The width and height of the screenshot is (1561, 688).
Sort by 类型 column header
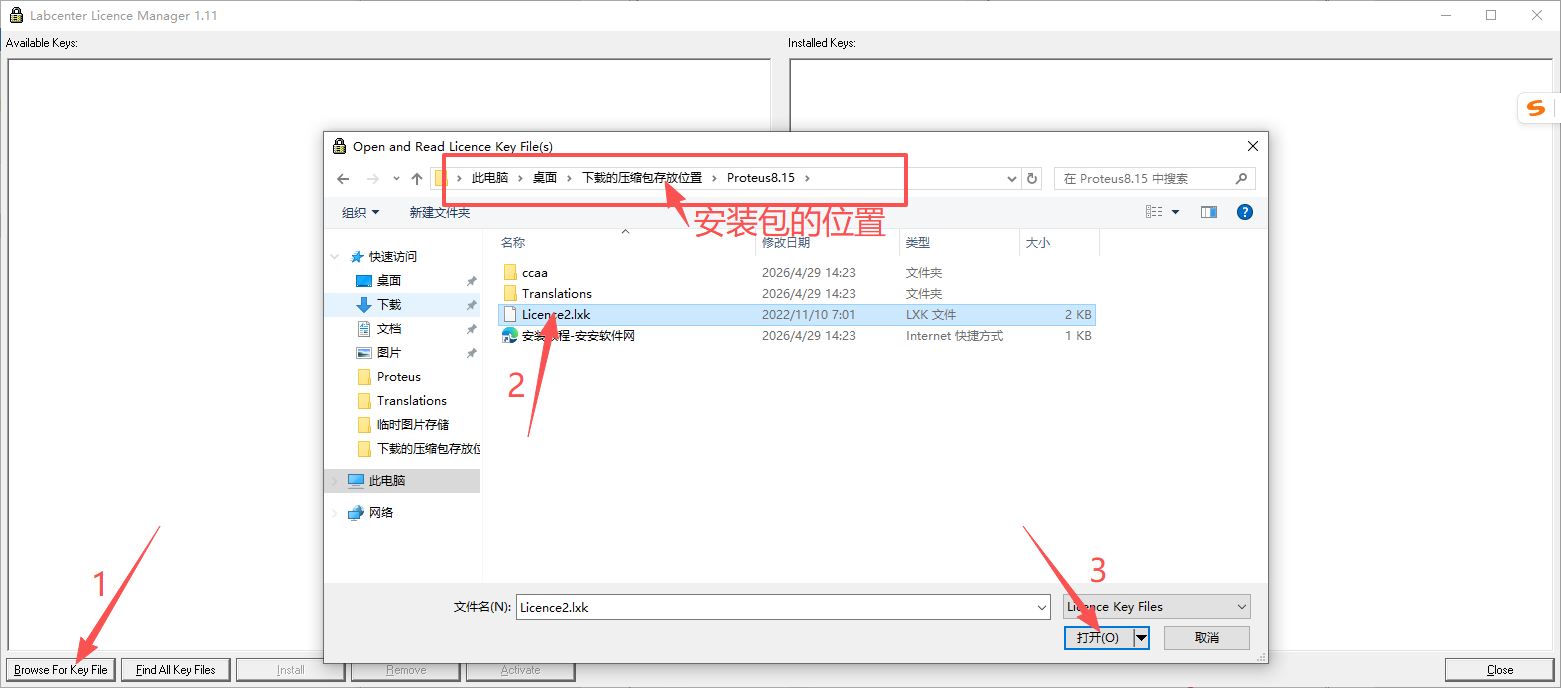tap(918, 242)
